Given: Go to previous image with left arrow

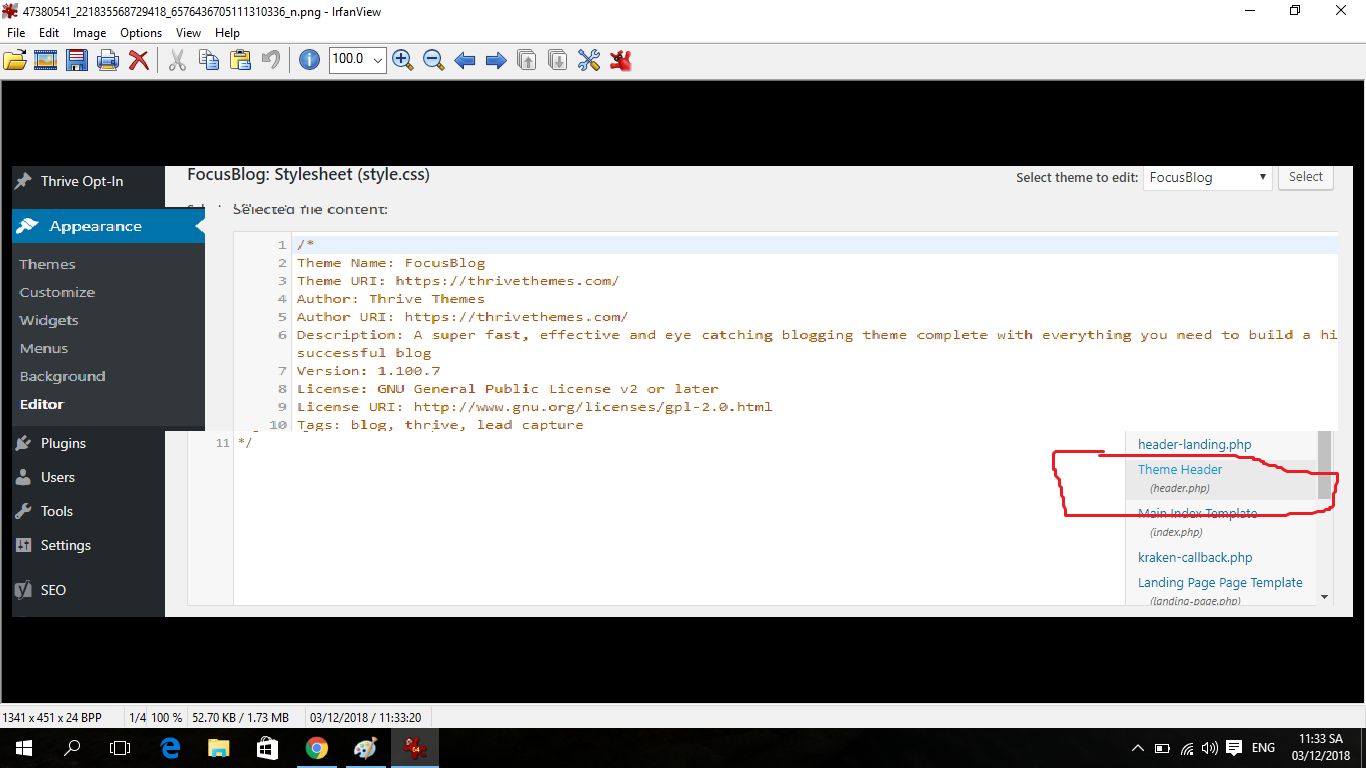Looking at the screenshot, I should [464, 60].
